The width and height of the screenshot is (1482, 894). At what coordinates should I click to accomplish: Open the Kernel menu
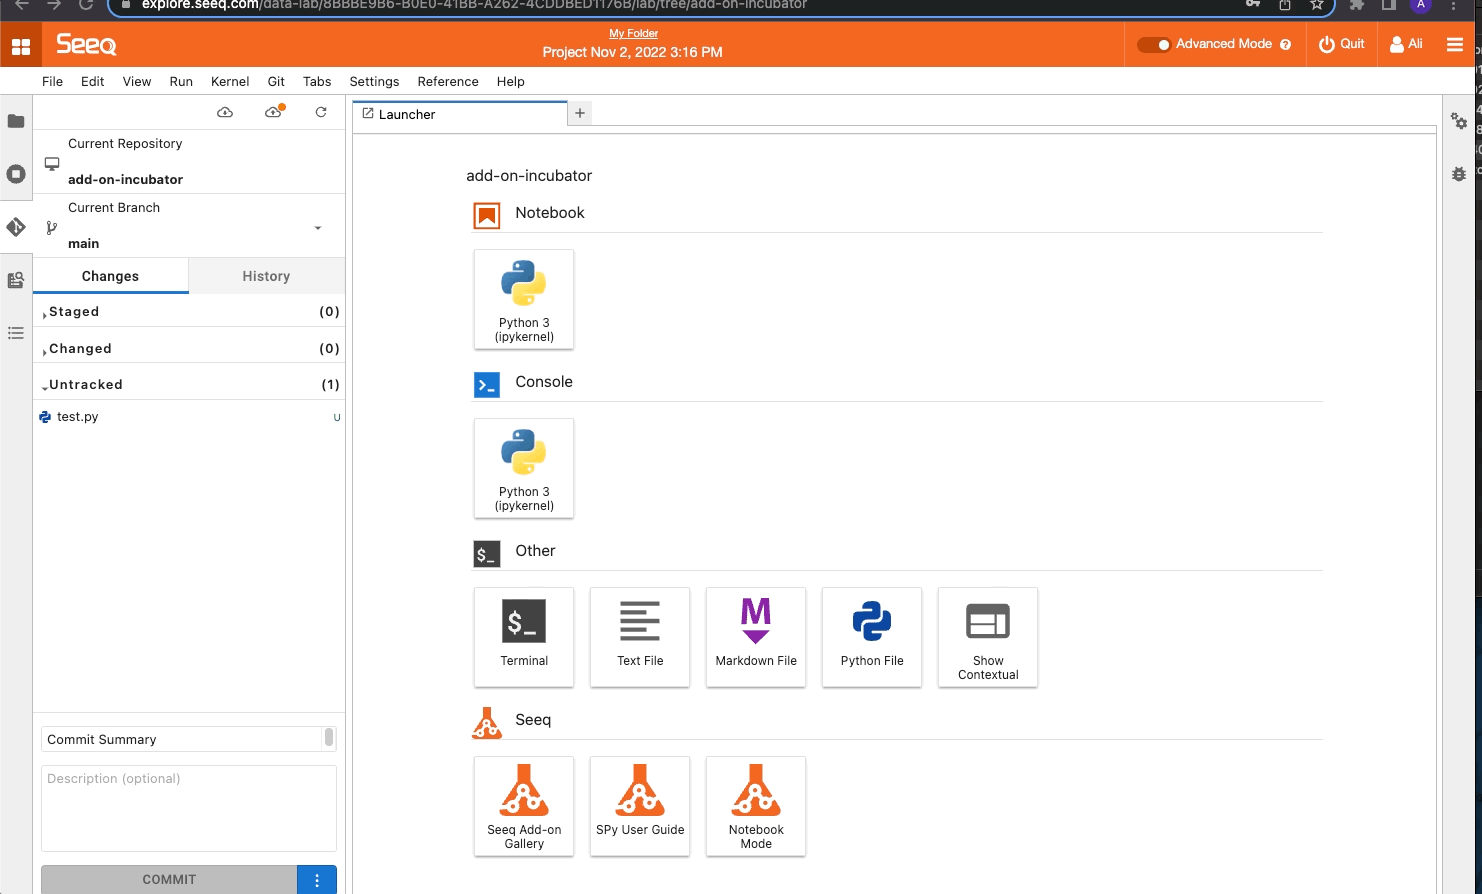coord(230,82)
